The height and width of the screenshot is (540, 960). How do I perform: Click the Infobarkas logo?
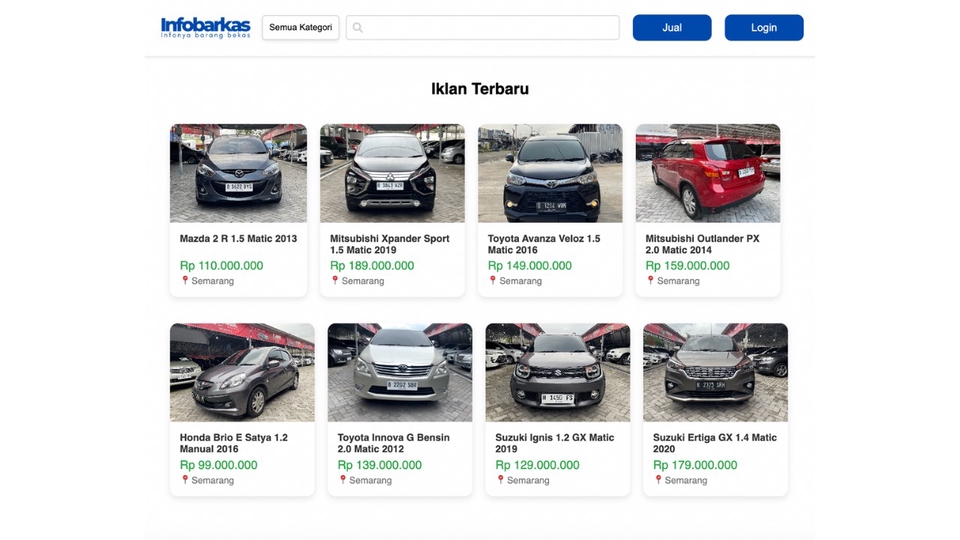click(205, 28)
